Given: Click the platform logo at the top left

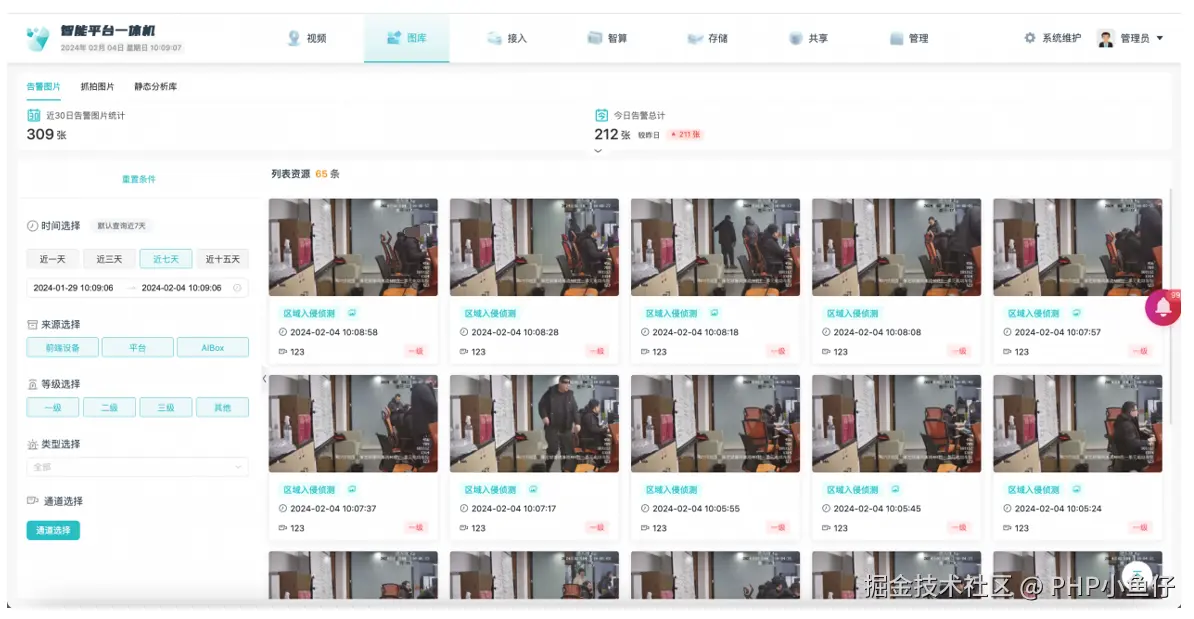Looking at the screenshot, I should (37, 37).
